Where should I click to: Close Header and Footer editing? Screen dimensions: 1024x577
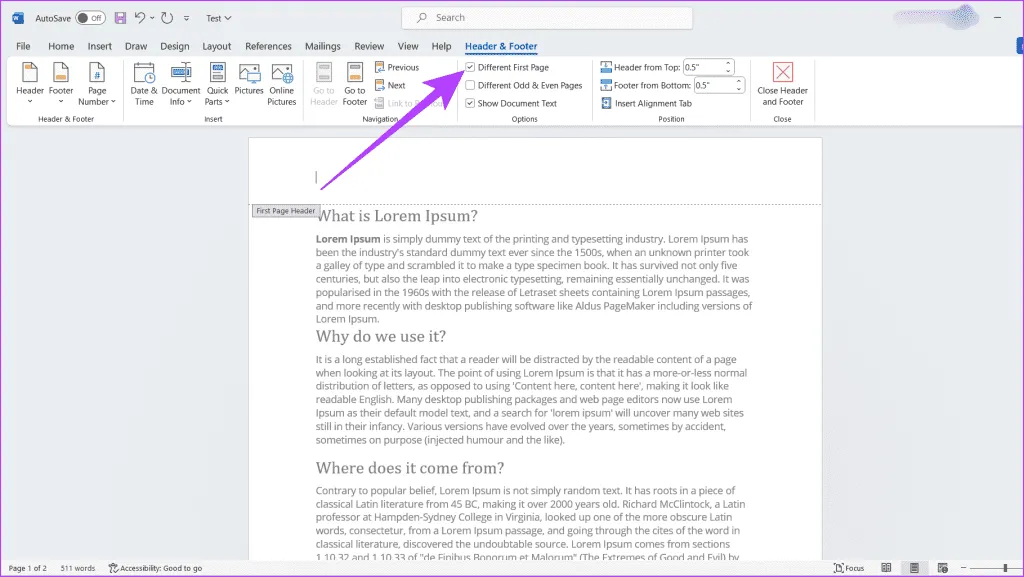click(782, 82)
